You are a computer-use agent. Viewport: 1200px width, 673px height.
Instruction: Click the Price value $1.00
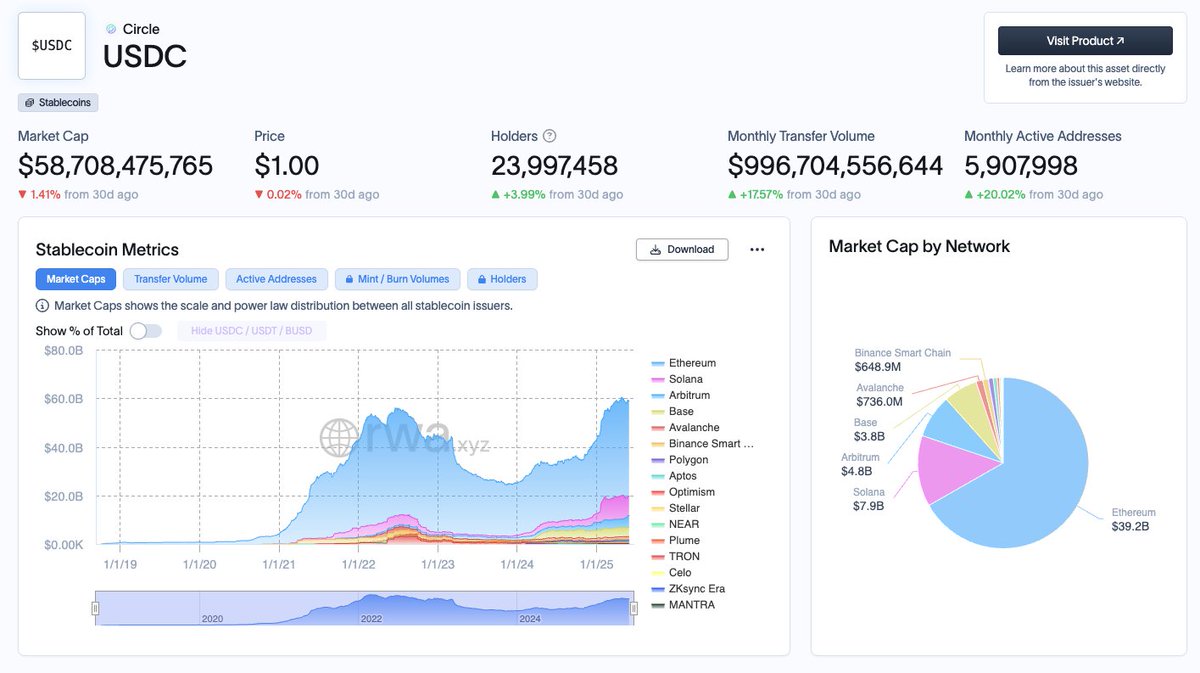point(287,166)
